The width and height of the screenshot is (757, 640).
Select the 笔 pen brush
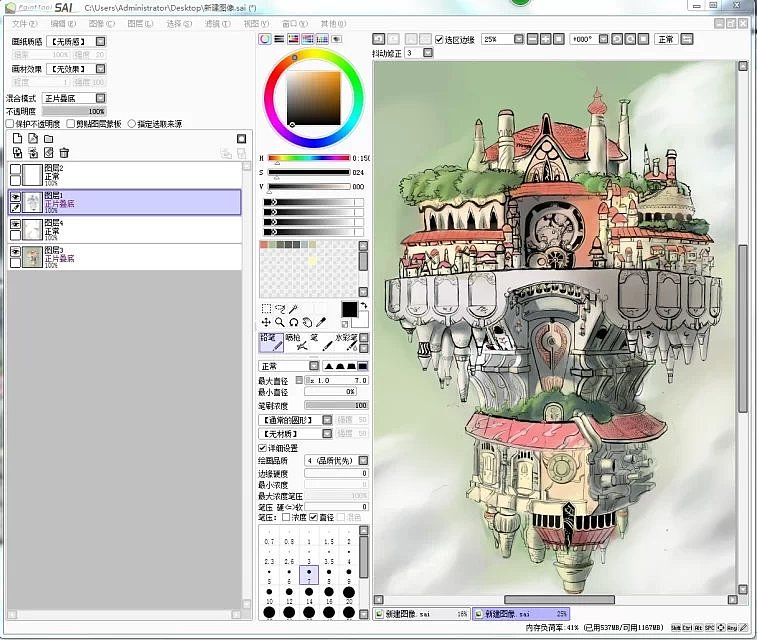pos(321,342)
